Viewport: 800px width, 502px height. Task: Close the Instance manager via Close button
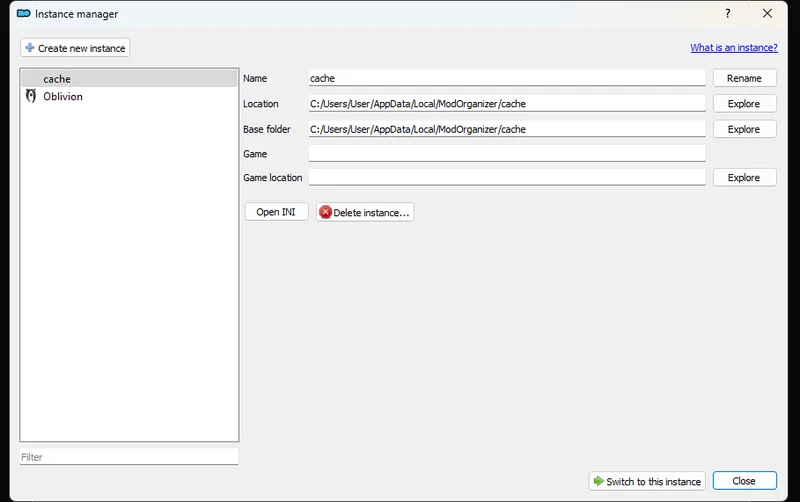coord(744,481)
